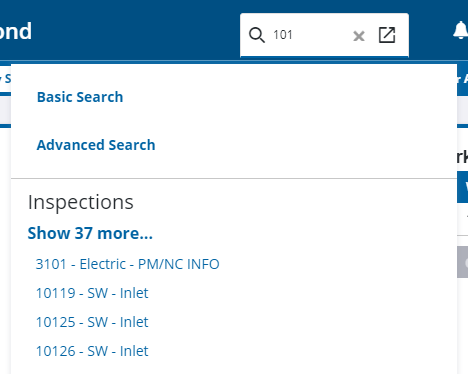This screenshot has height=374, width=468.
Task: Open the notifications bell
Action: click(x=461, y=30)
